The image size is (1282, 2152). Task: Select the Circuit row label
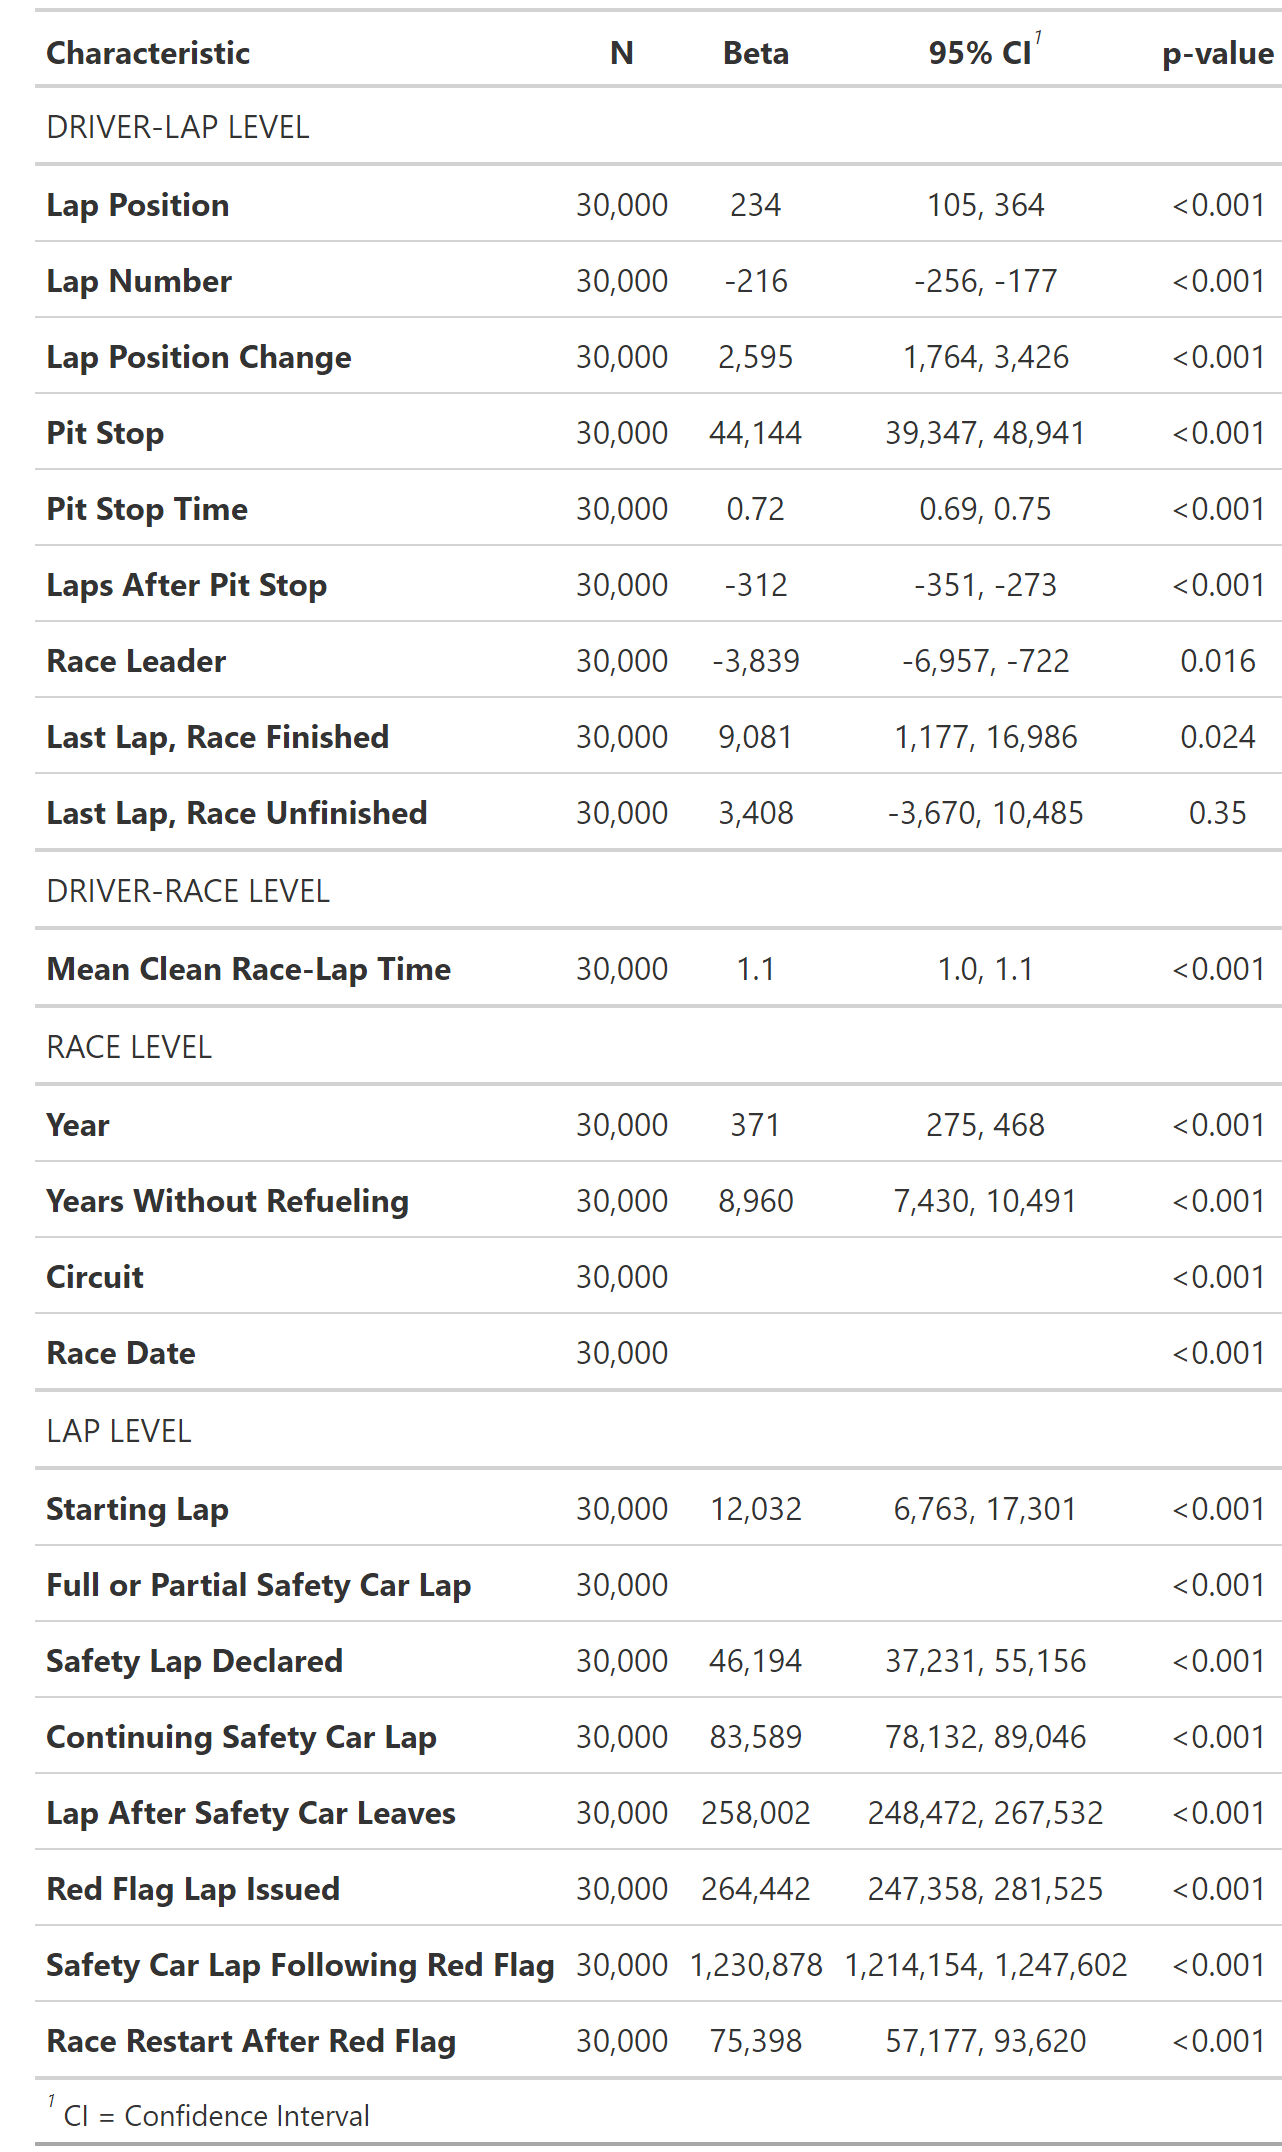(x=95, y=1277)
